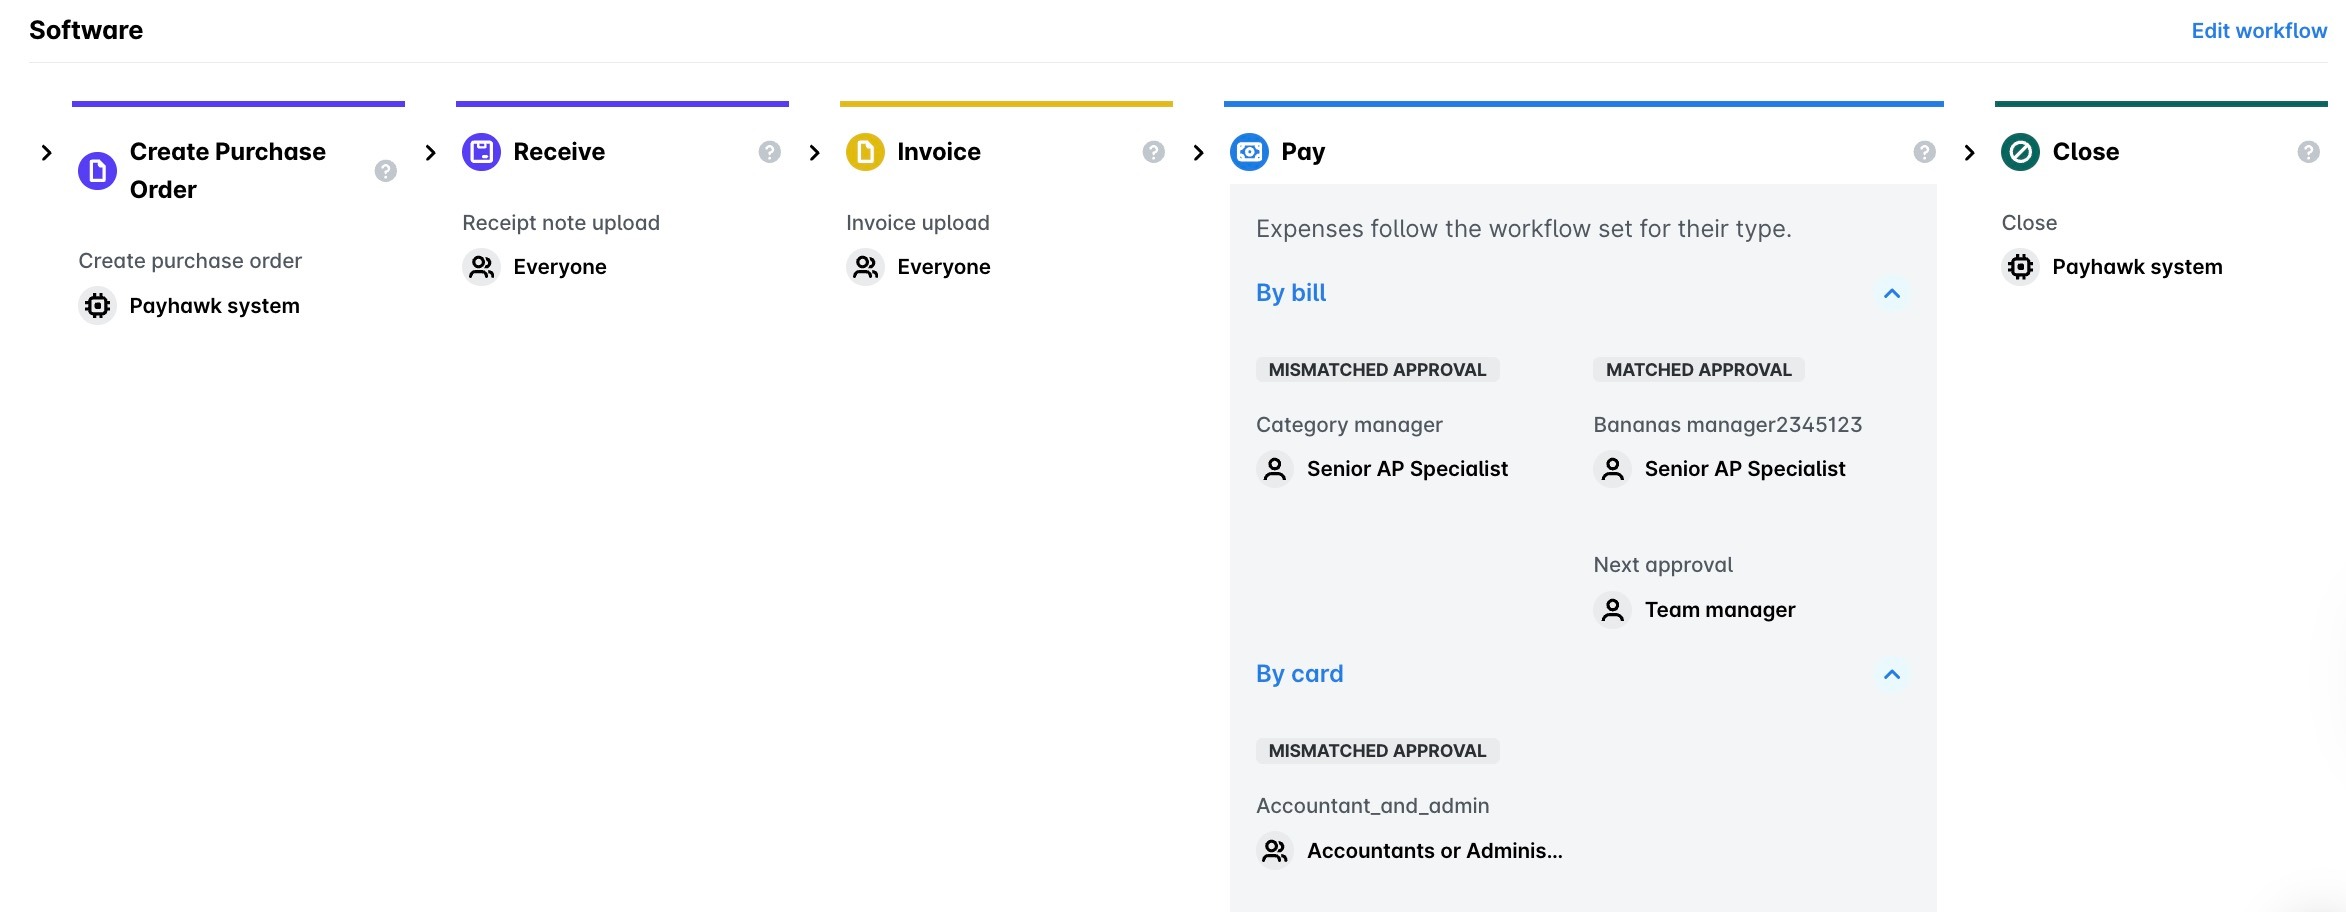Open help icon next to Close step
The width and height of the screenshot is (2346, 912).
(x=2308, y=152)
